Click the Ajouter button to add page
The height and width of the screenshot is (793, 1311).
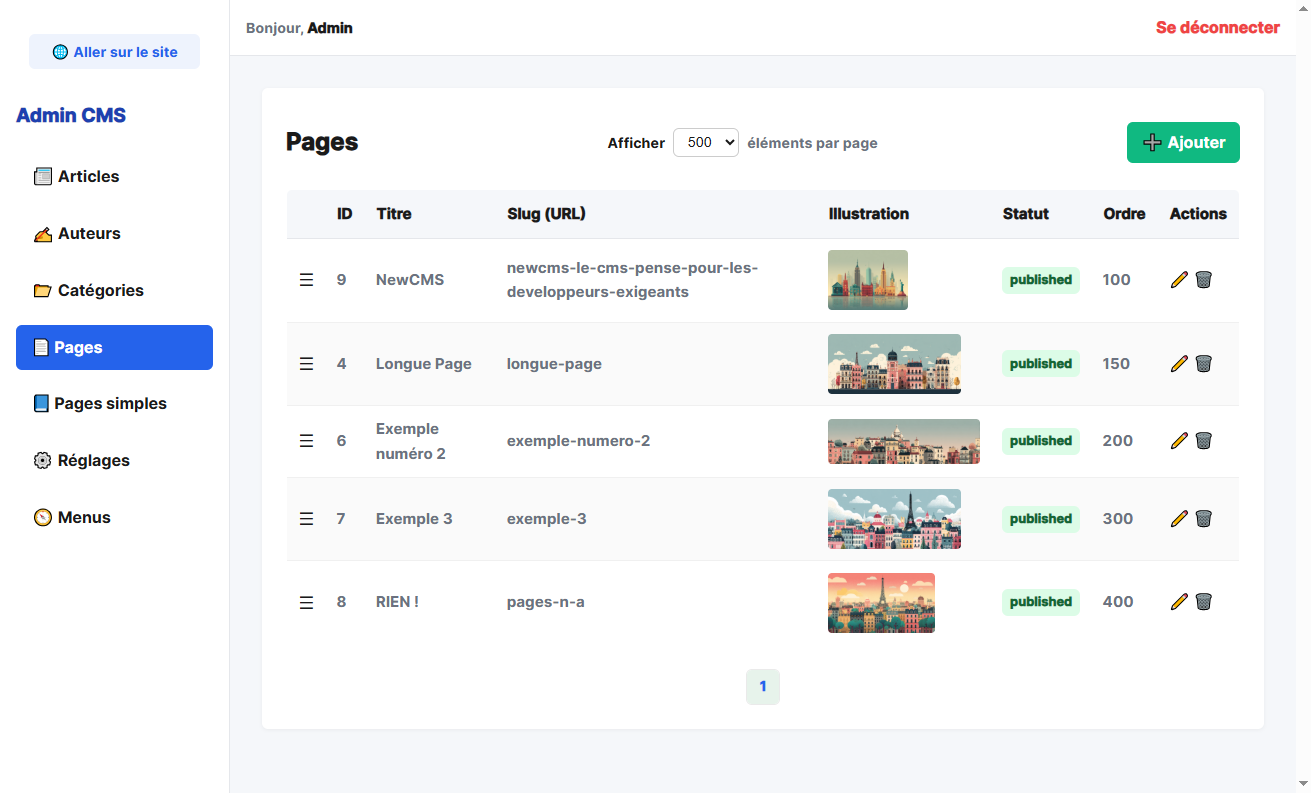[1183, 142]
